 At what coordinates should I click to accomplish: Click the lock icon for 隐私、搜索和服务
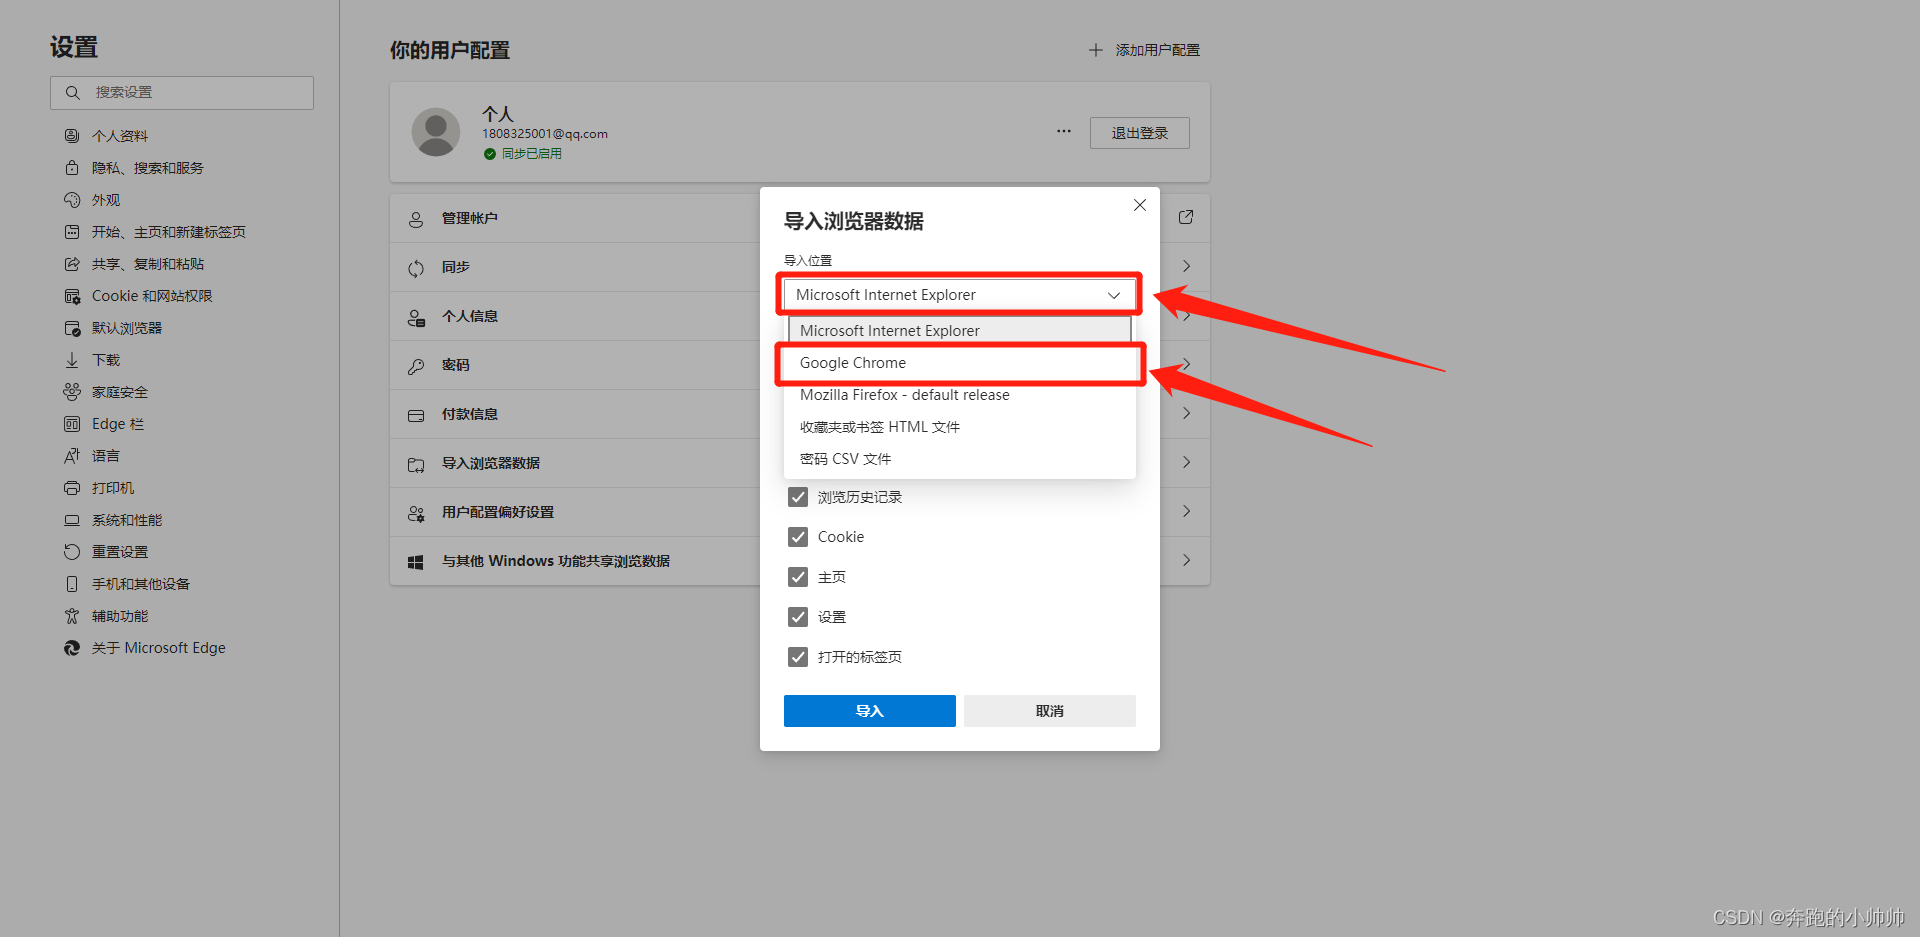point(72,168)
